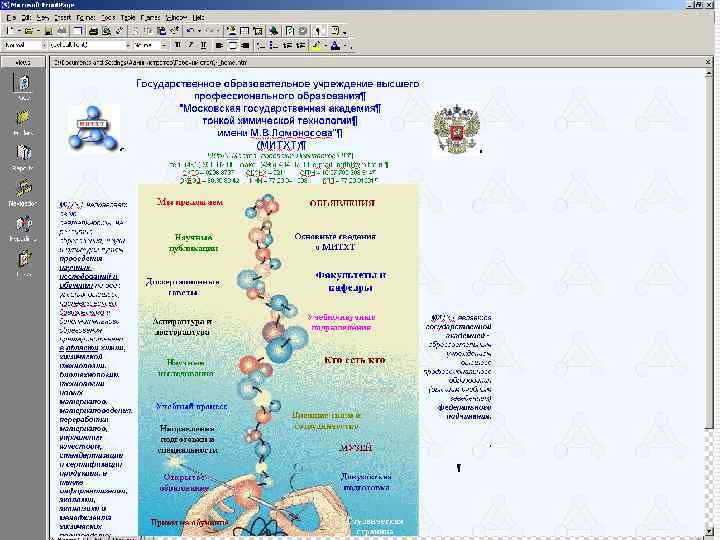Open the Format menu
The width and height of the screenshot is (720, 540).
tap(86, 17)
